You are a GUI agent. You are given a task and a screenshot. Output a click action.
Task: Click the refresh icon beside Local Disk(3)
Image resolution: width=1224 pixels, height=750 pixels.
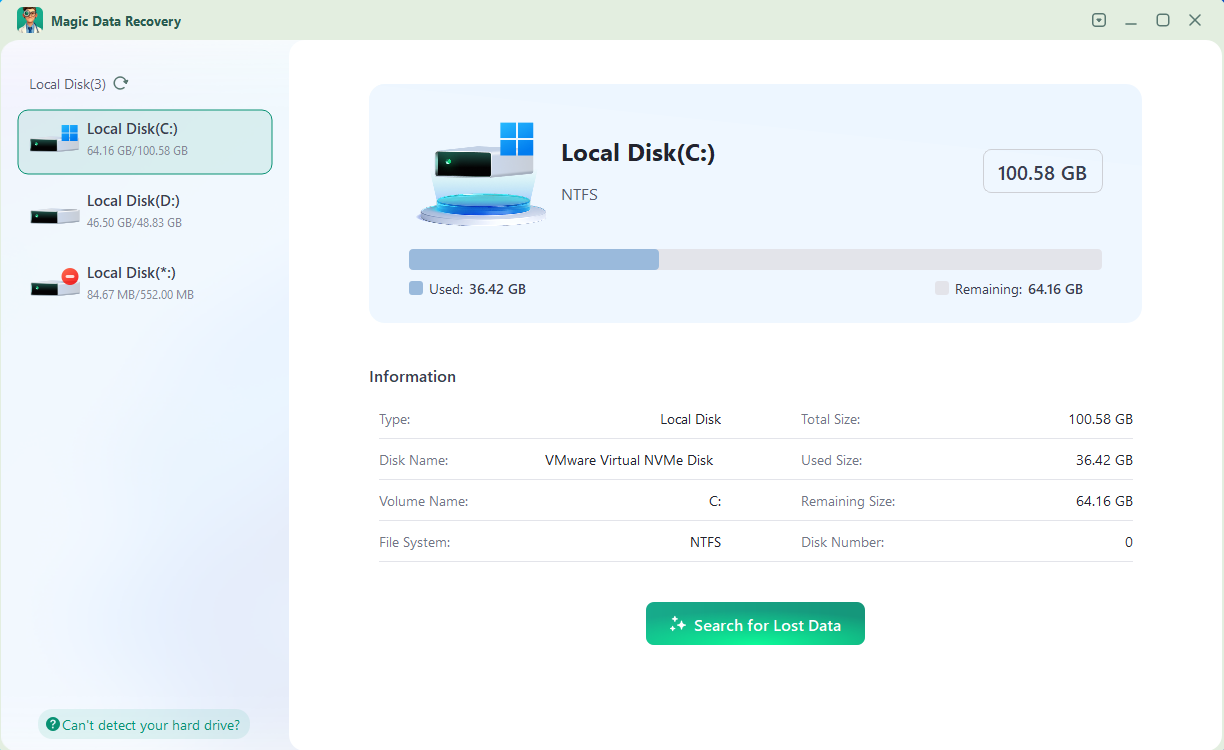tap(121, 84)
